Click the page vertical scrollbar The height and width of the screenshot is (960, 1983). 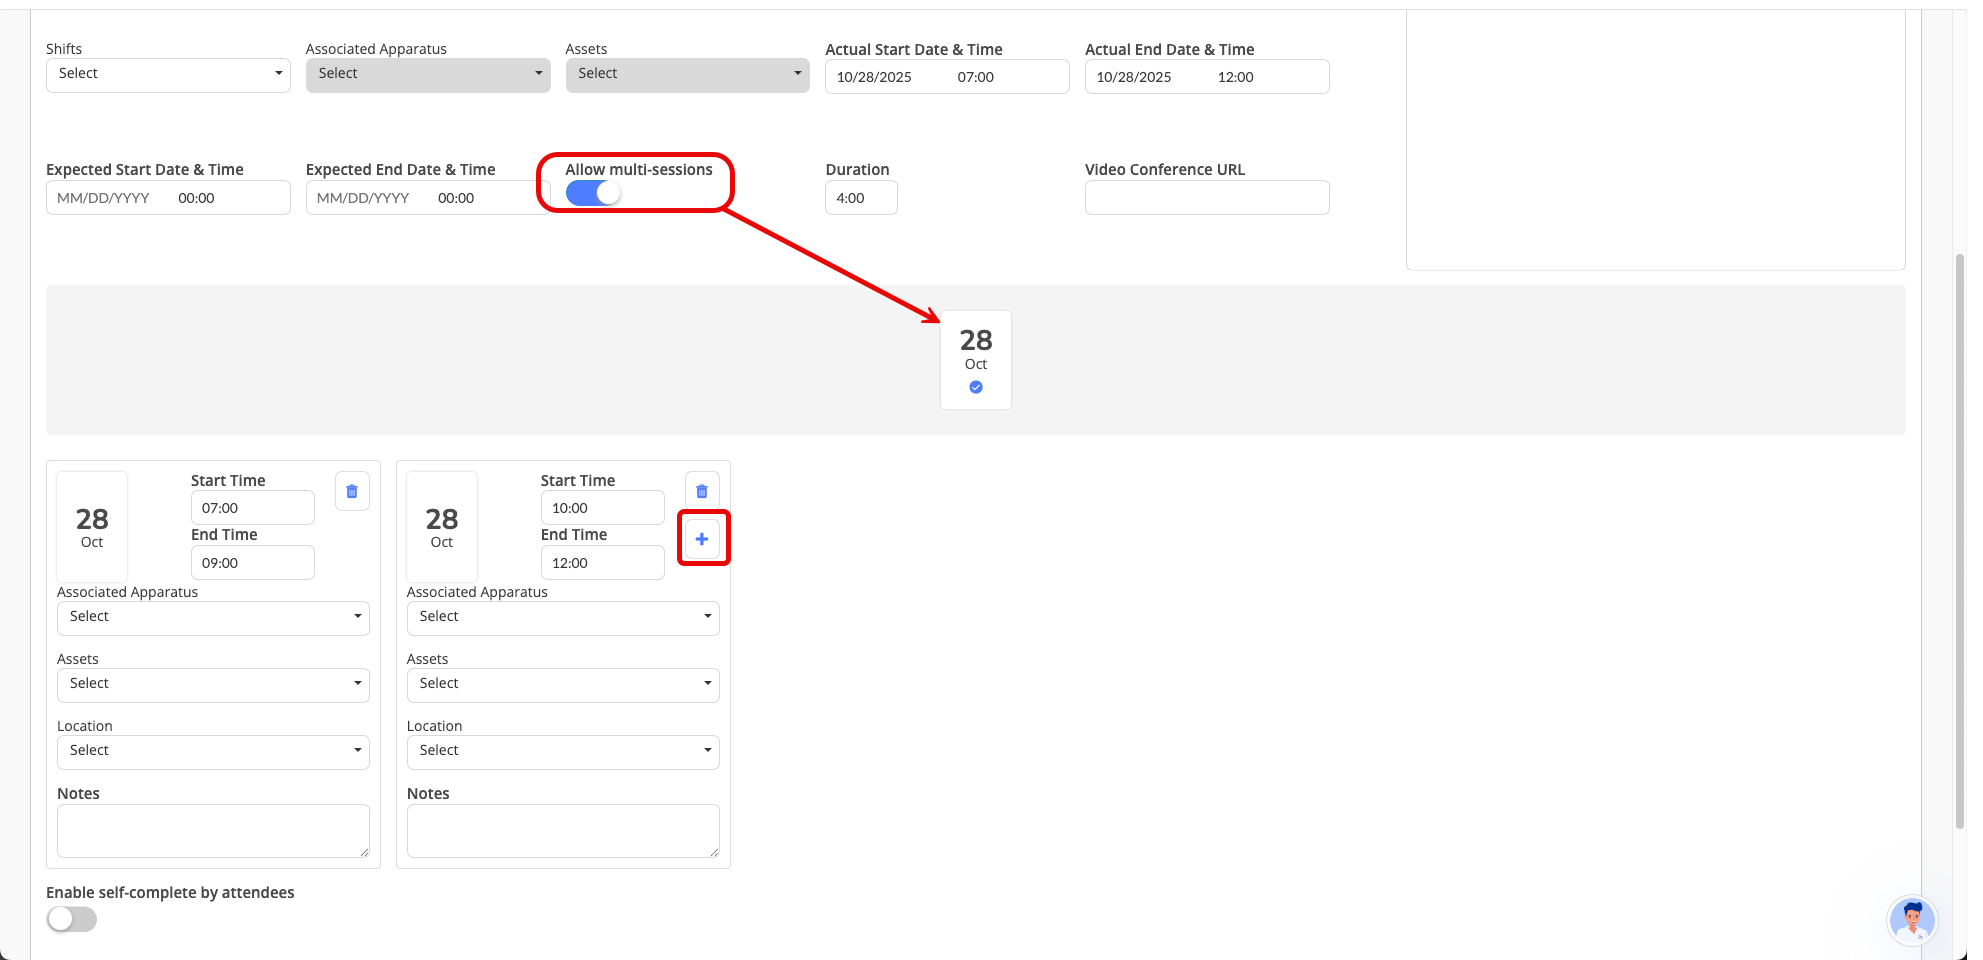pyautogui.click(x=1960, y=540)
